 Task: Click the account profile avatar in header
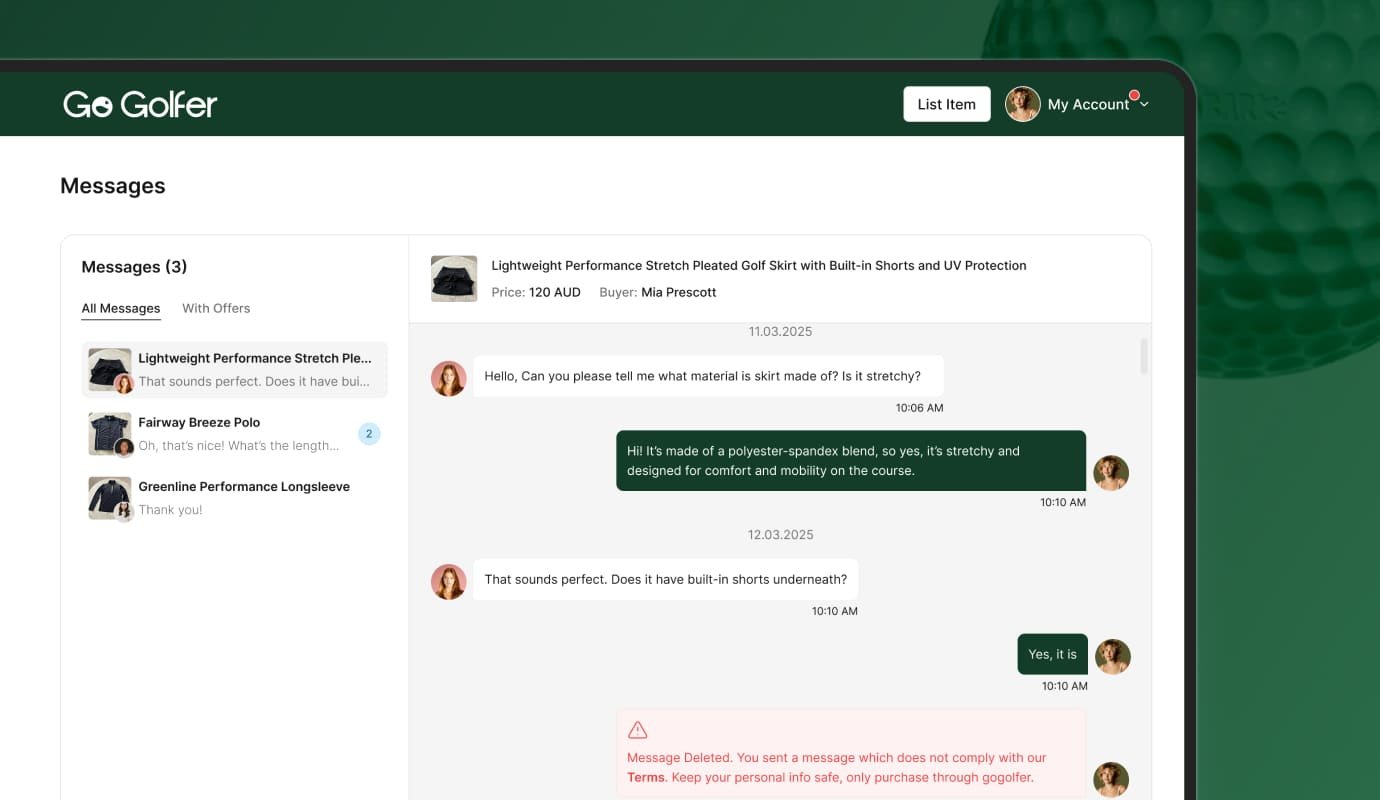[1022, 104]
